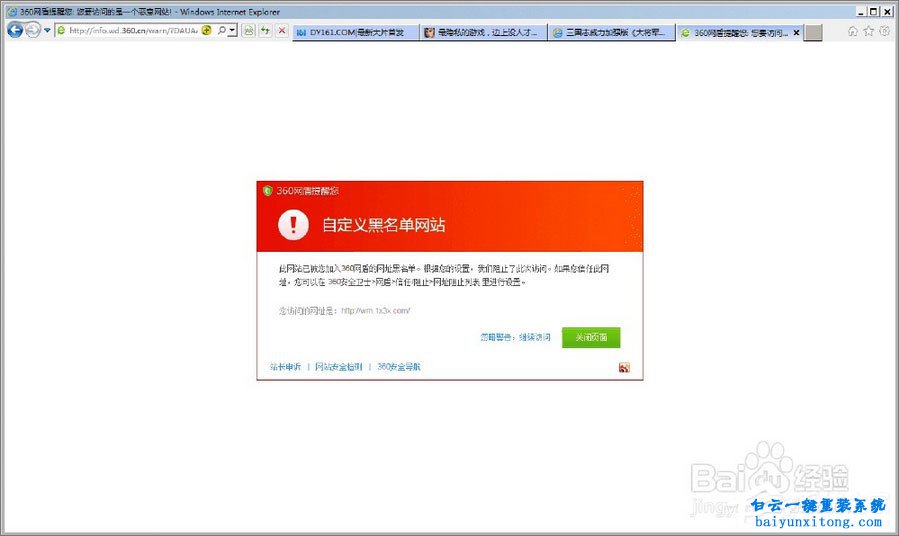Screen dimensions: 899x536
Task: Click the compatibility view icon
Action: coord(248,31)
